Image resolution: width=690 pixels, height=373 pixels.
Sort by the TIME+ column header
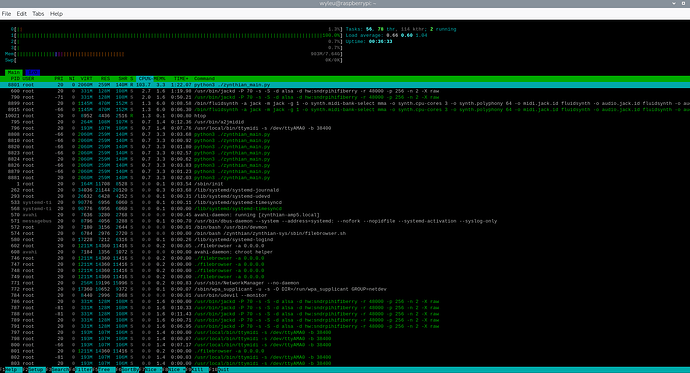pos(181,79)
